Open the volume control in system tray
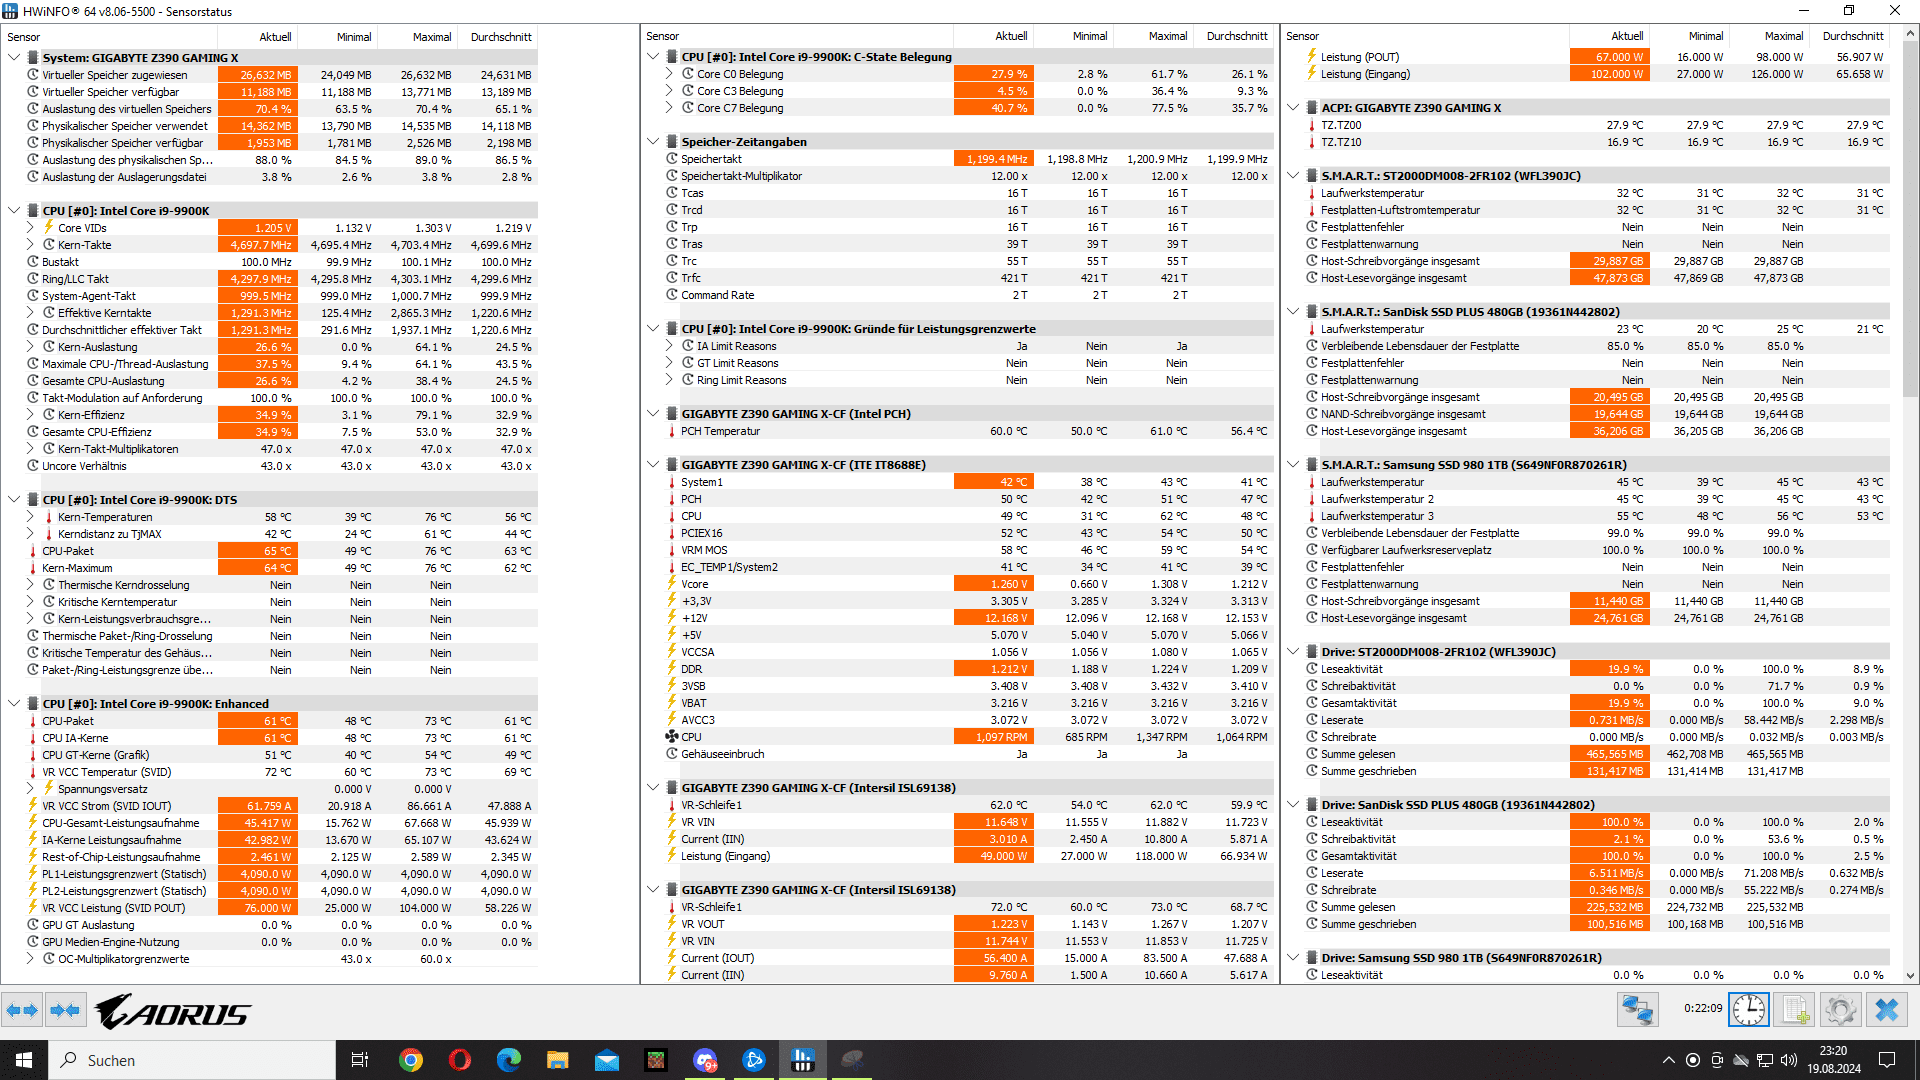This screenshot has height=1080, width=1920. [1789, 1060]
